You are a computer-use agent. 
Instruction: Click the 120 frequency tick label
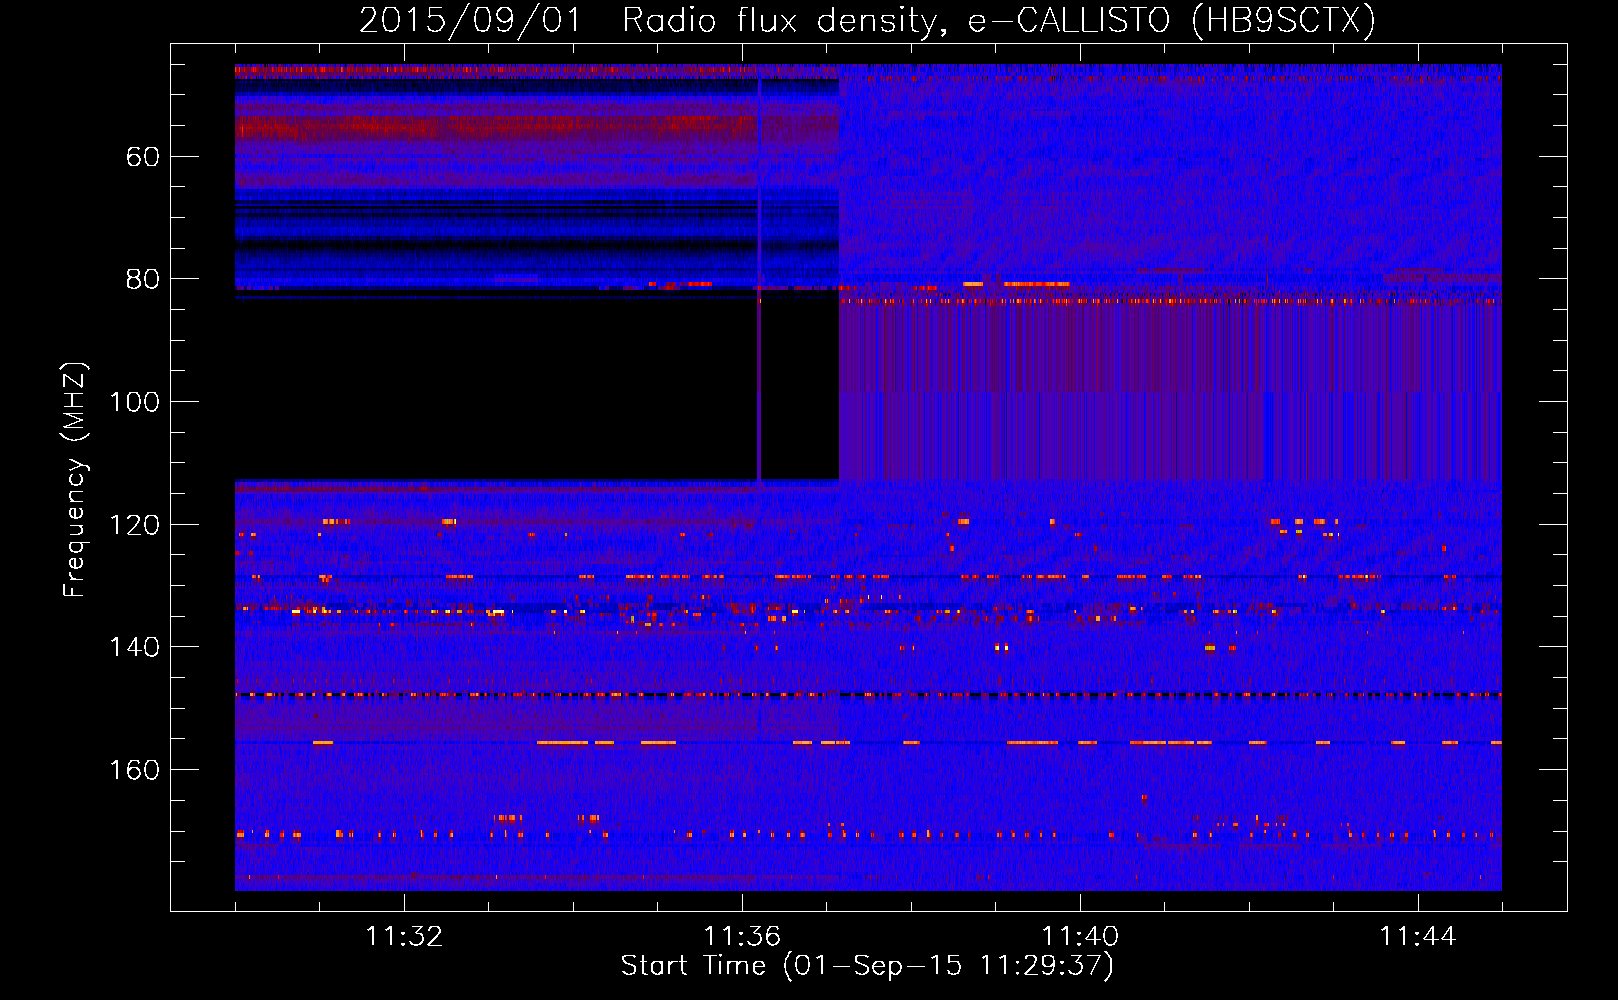pyautogui.click(x=134, y=525)
